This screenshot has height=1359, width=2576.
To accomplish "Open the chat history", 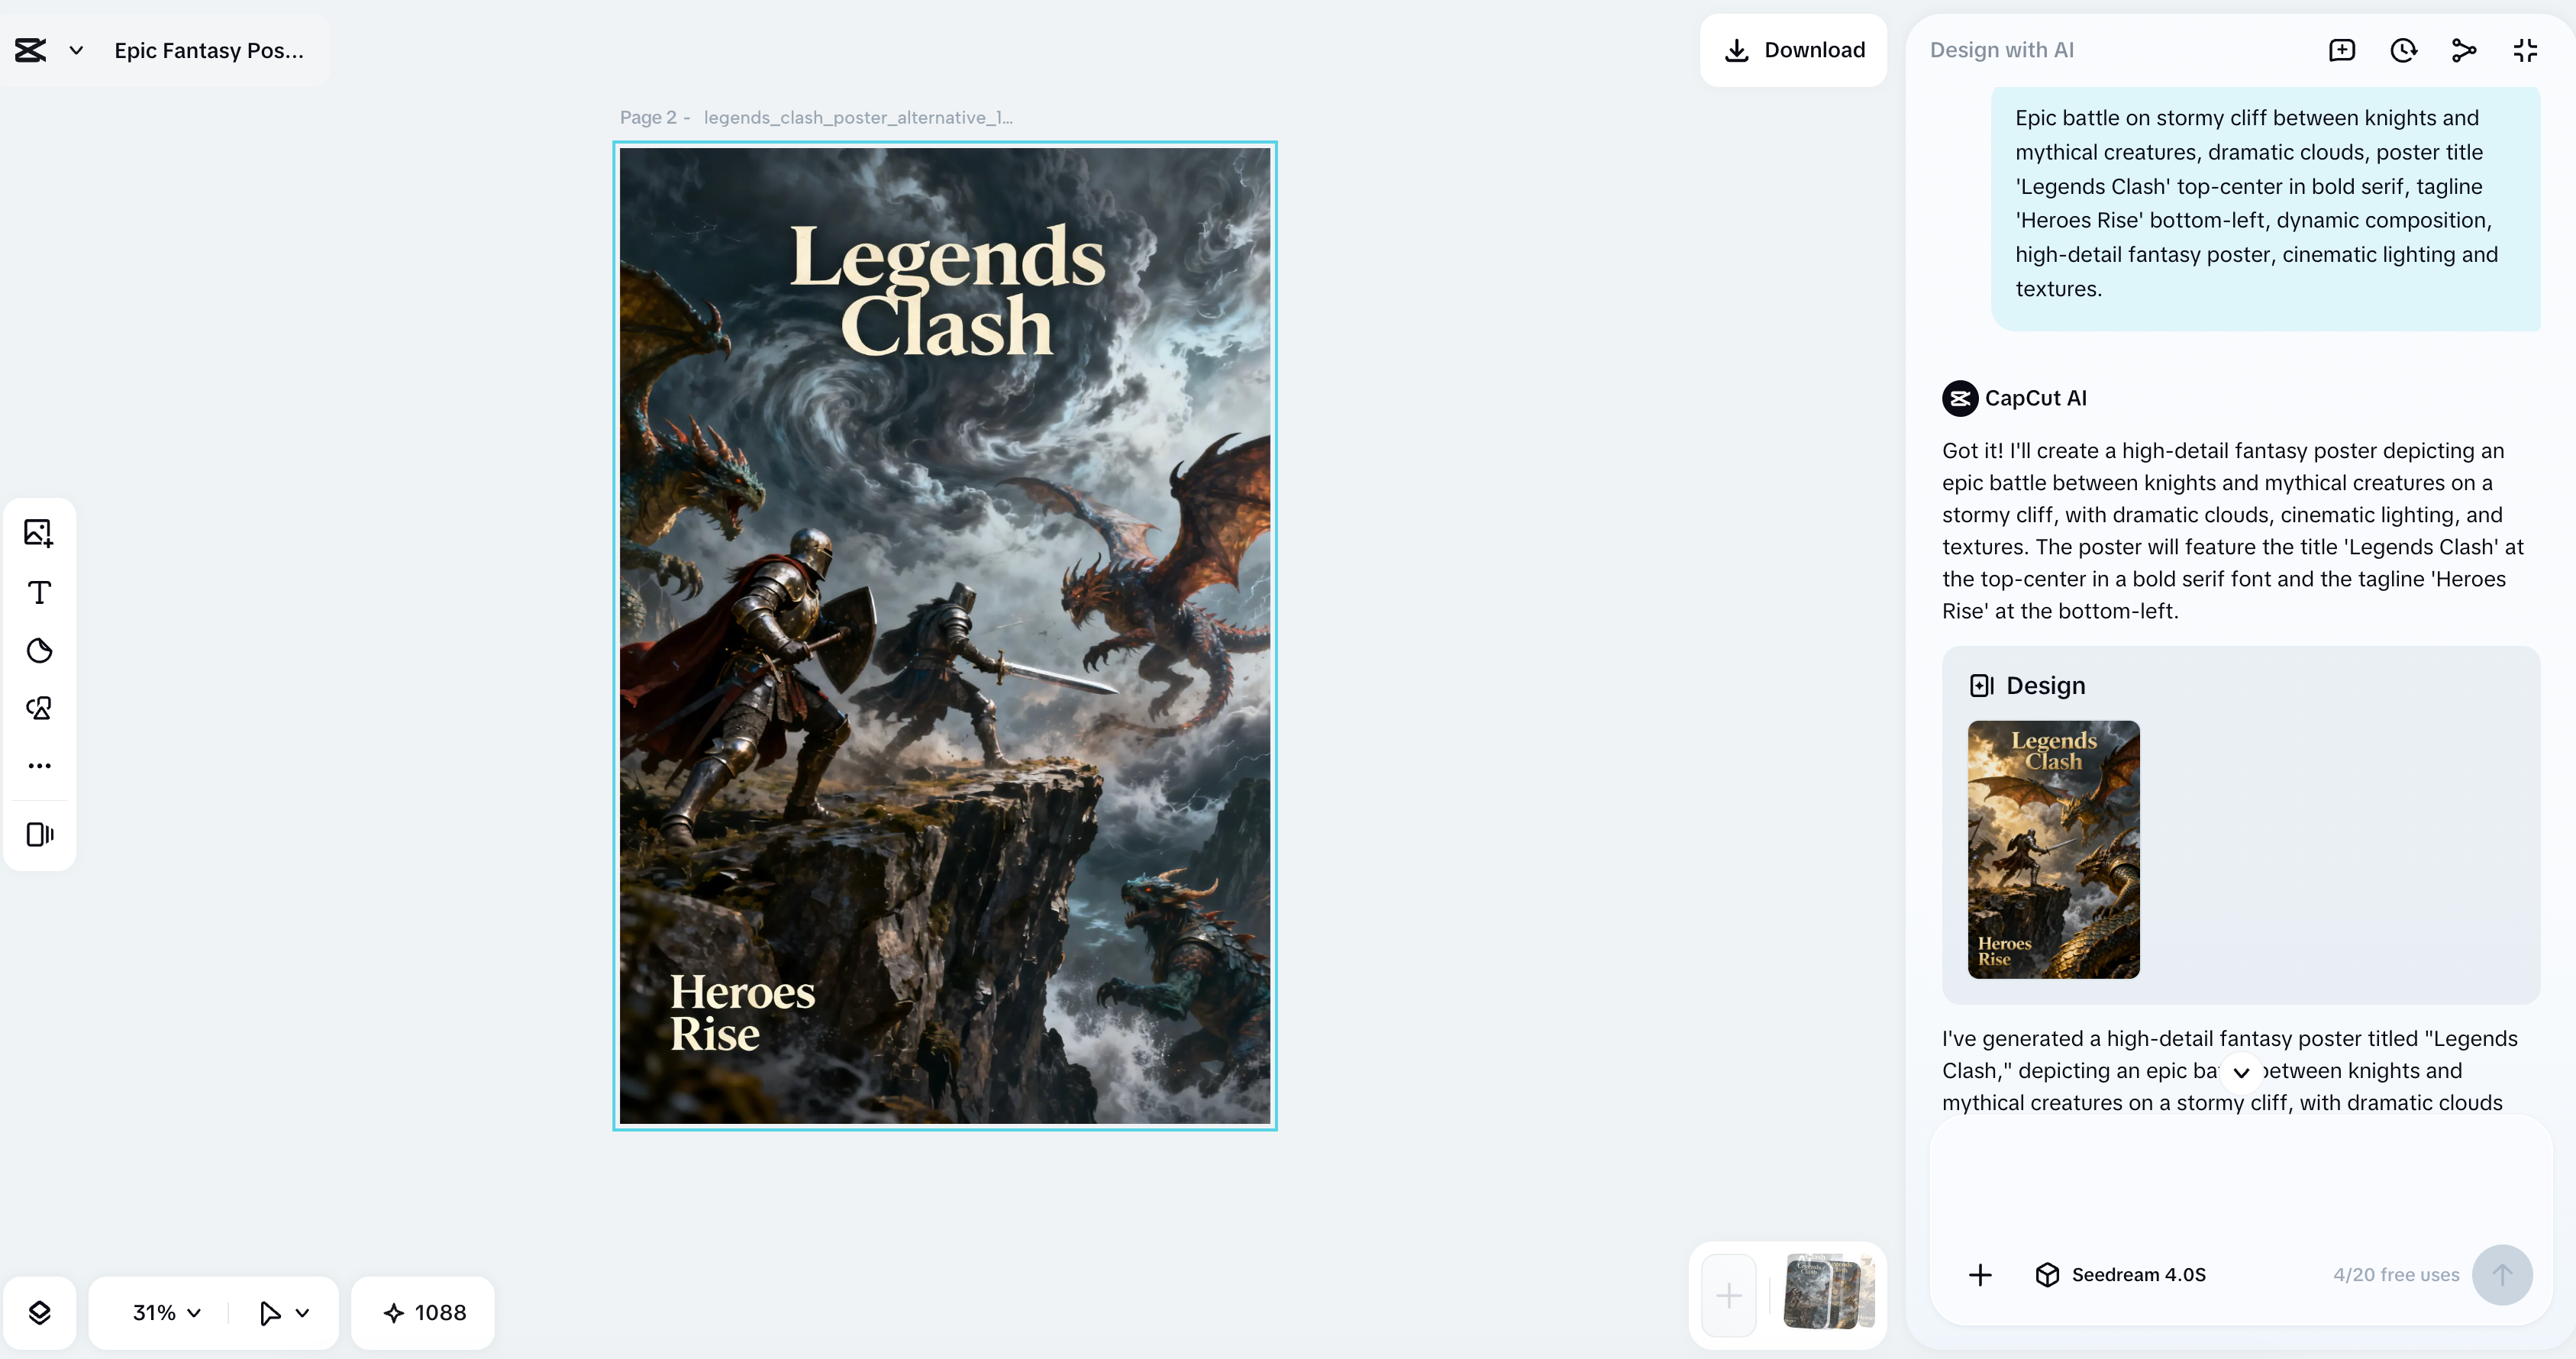I will pyautogui.click(x=2403, y=49).
